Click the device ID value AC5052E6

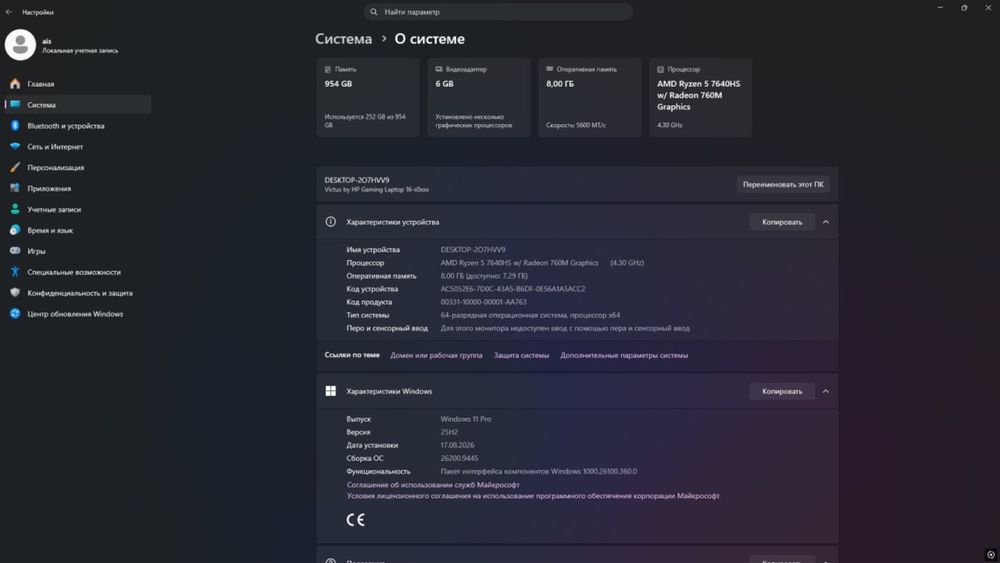pyautogui.click(x=513, y=289)
